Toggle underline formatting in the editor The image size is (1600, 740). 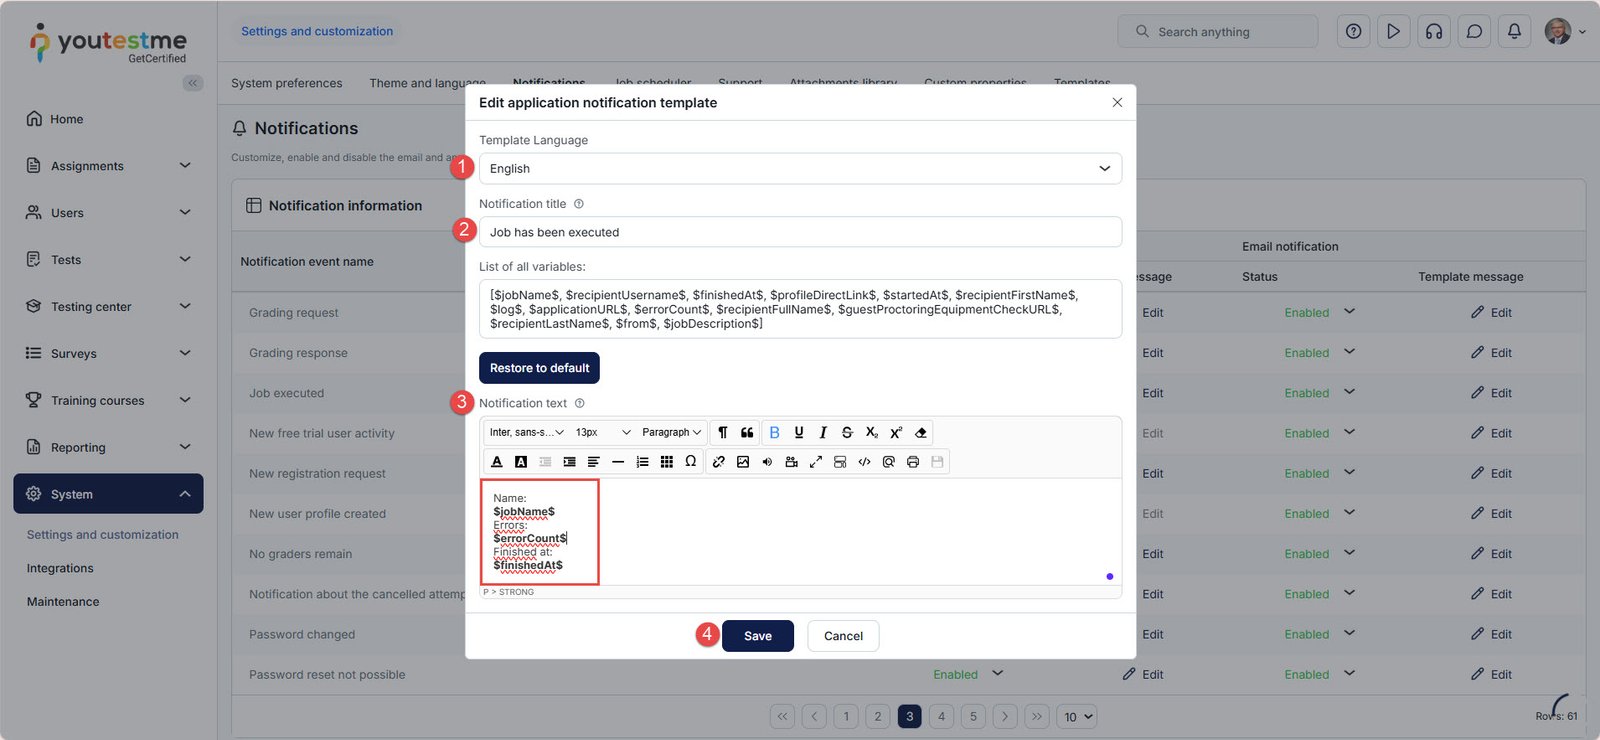[x=799, y=433]
